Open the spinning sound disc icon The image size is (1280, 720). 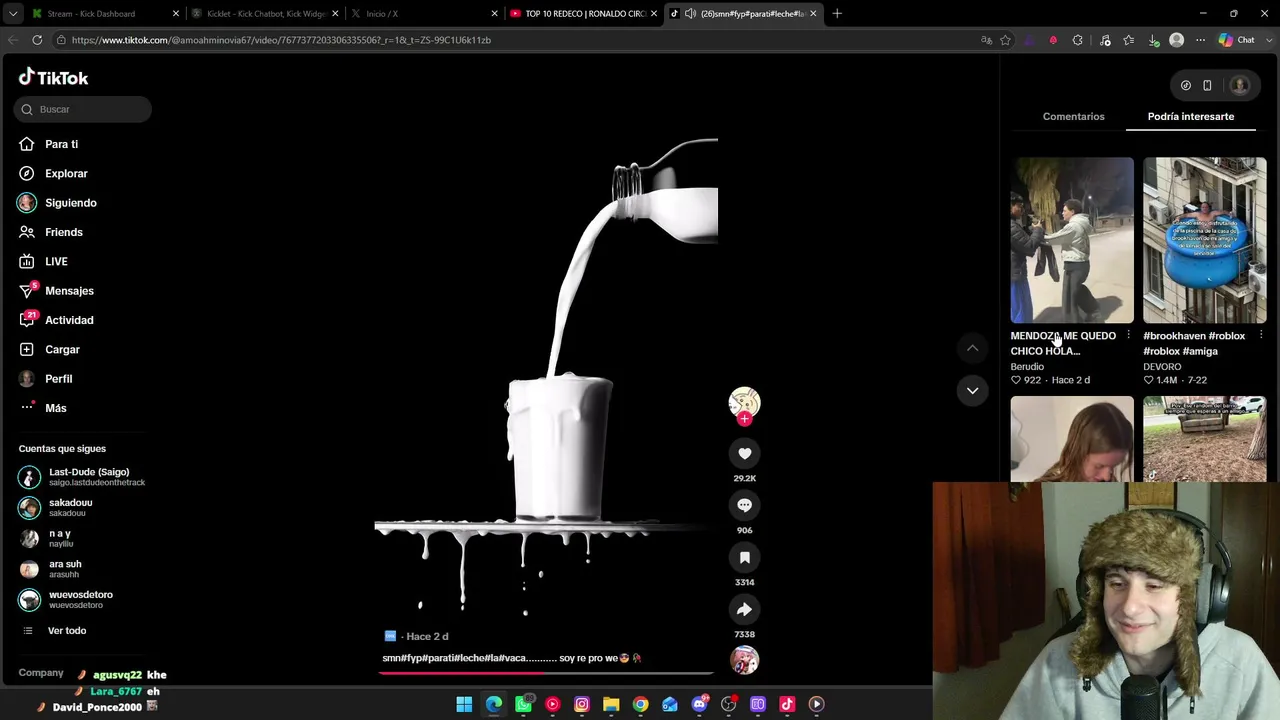(x=744, y=661)
